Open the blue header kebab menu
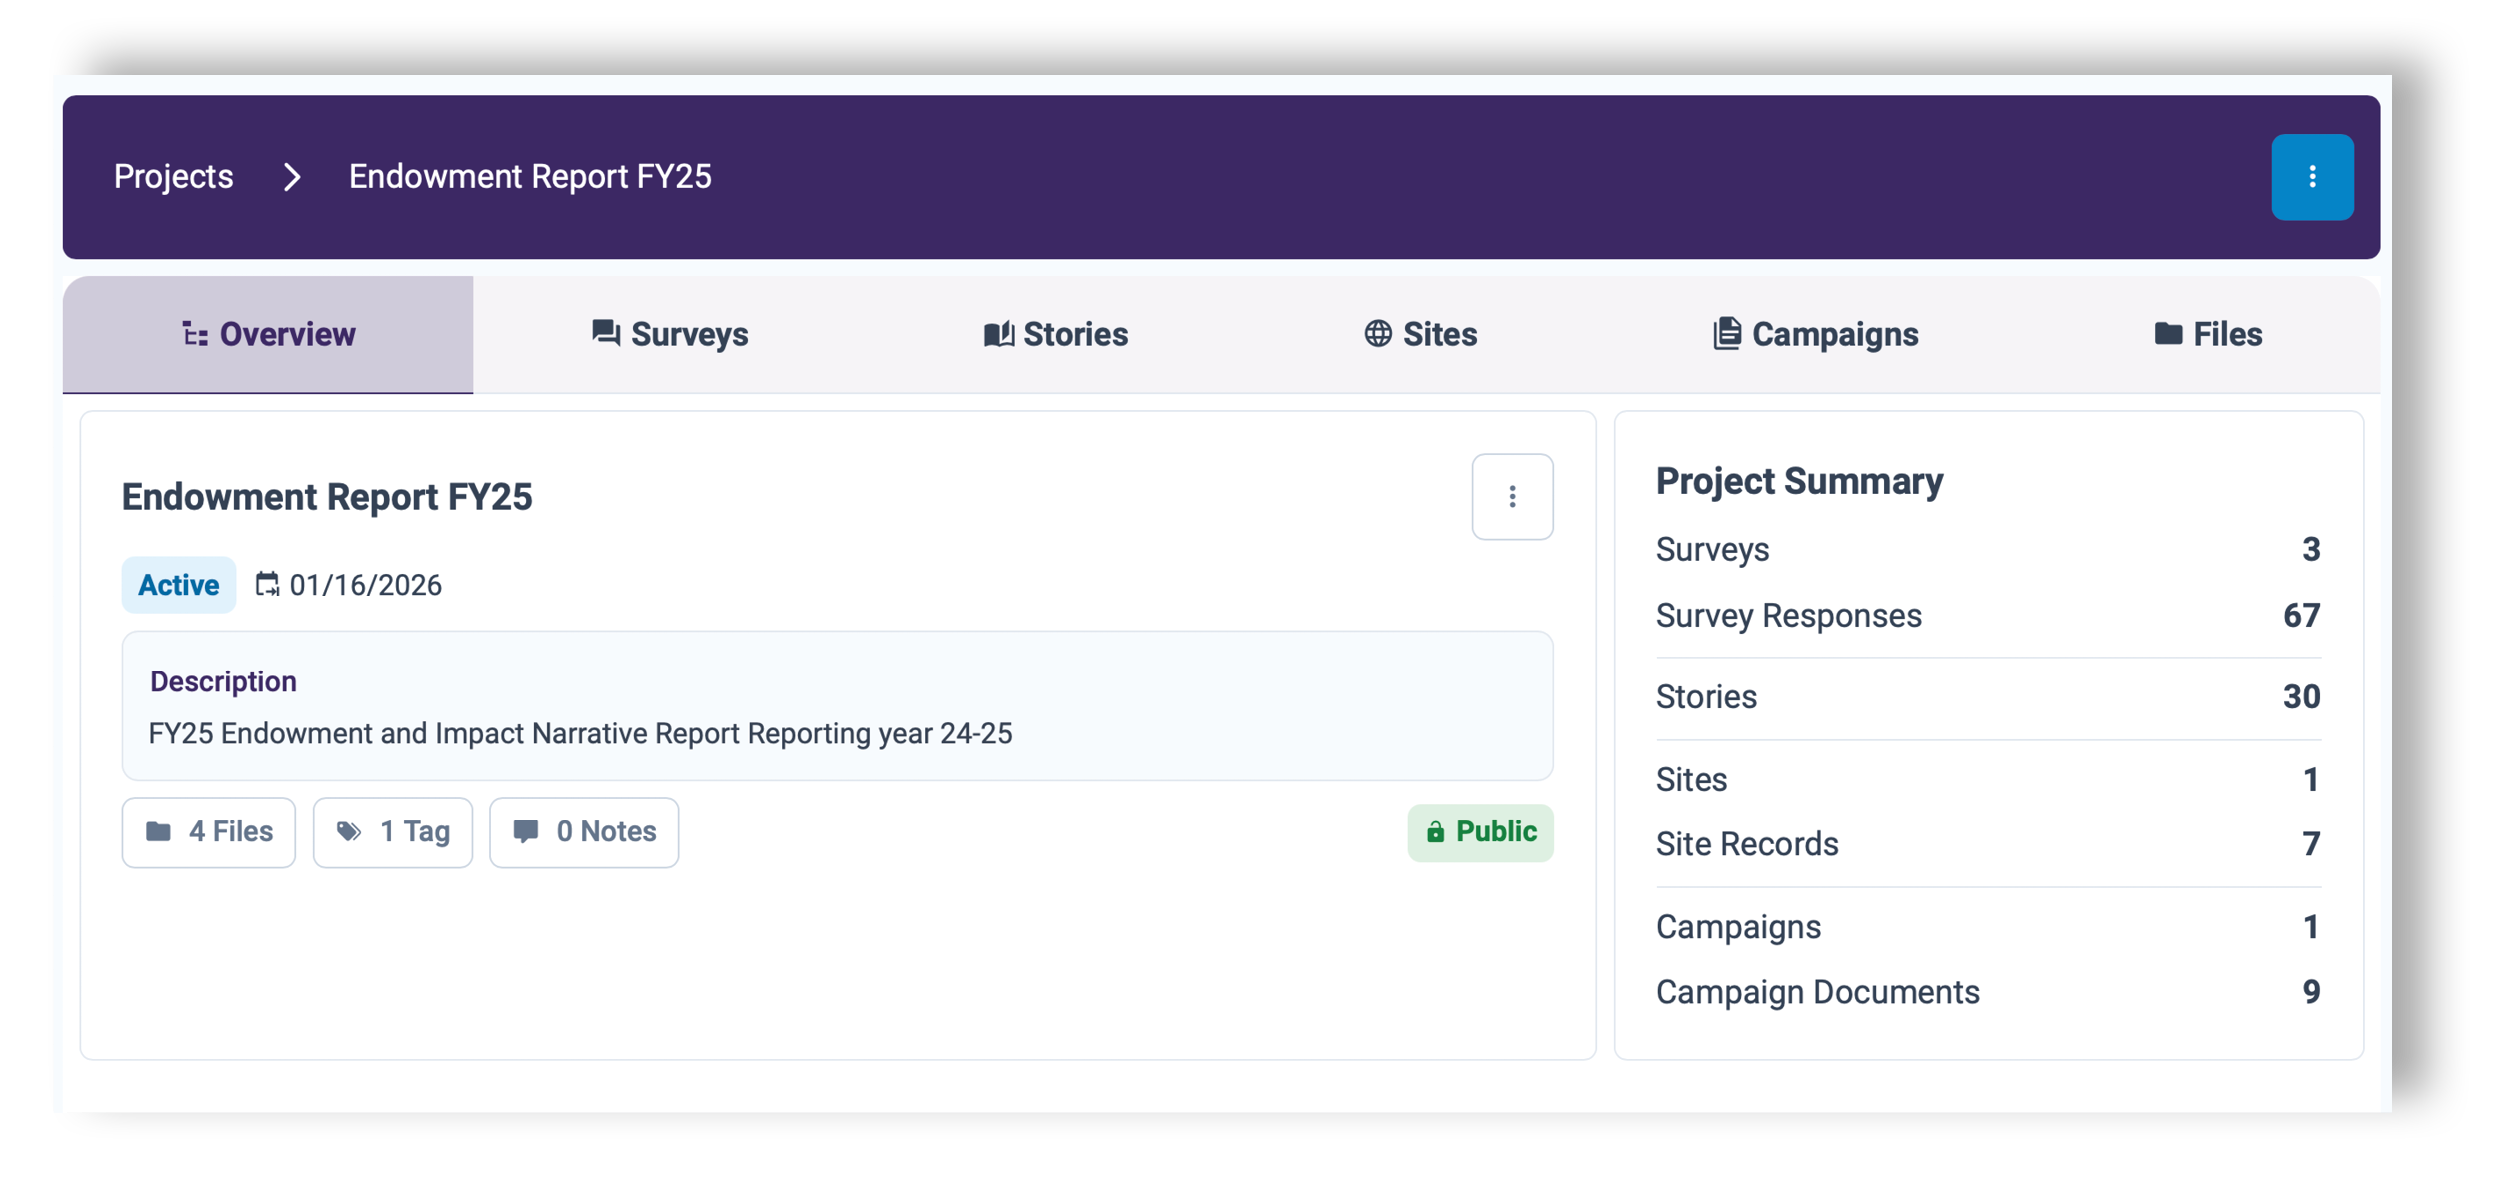This screenshot has width=2500, height=1181. (2311, 177)
